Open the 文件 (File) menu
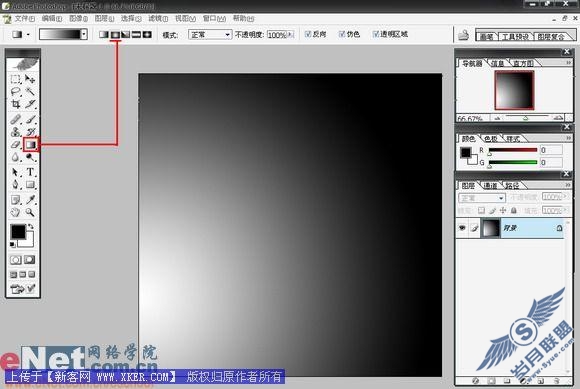Screen dimensions: 580x389 pyautogui.click(x=24, y=18)
